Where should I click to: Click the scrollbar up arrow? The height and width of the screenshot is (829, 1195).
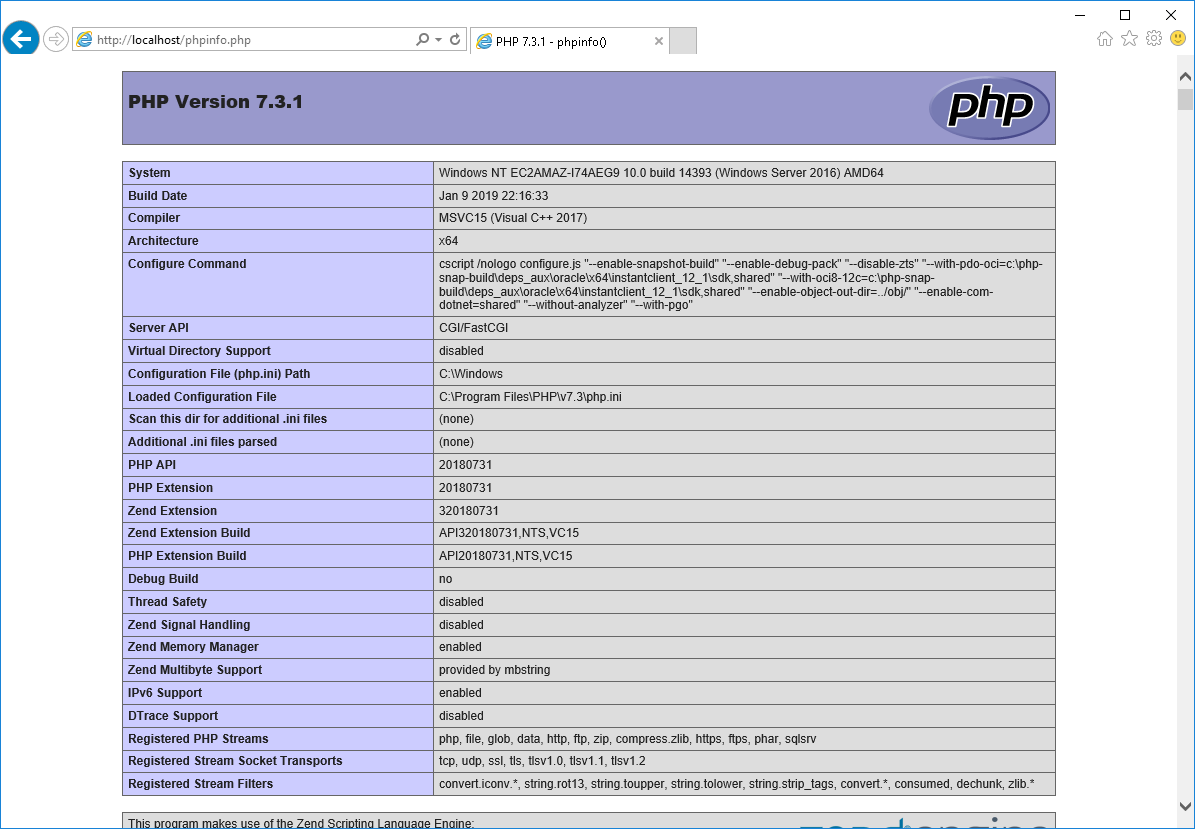(x=1185, y=76)
